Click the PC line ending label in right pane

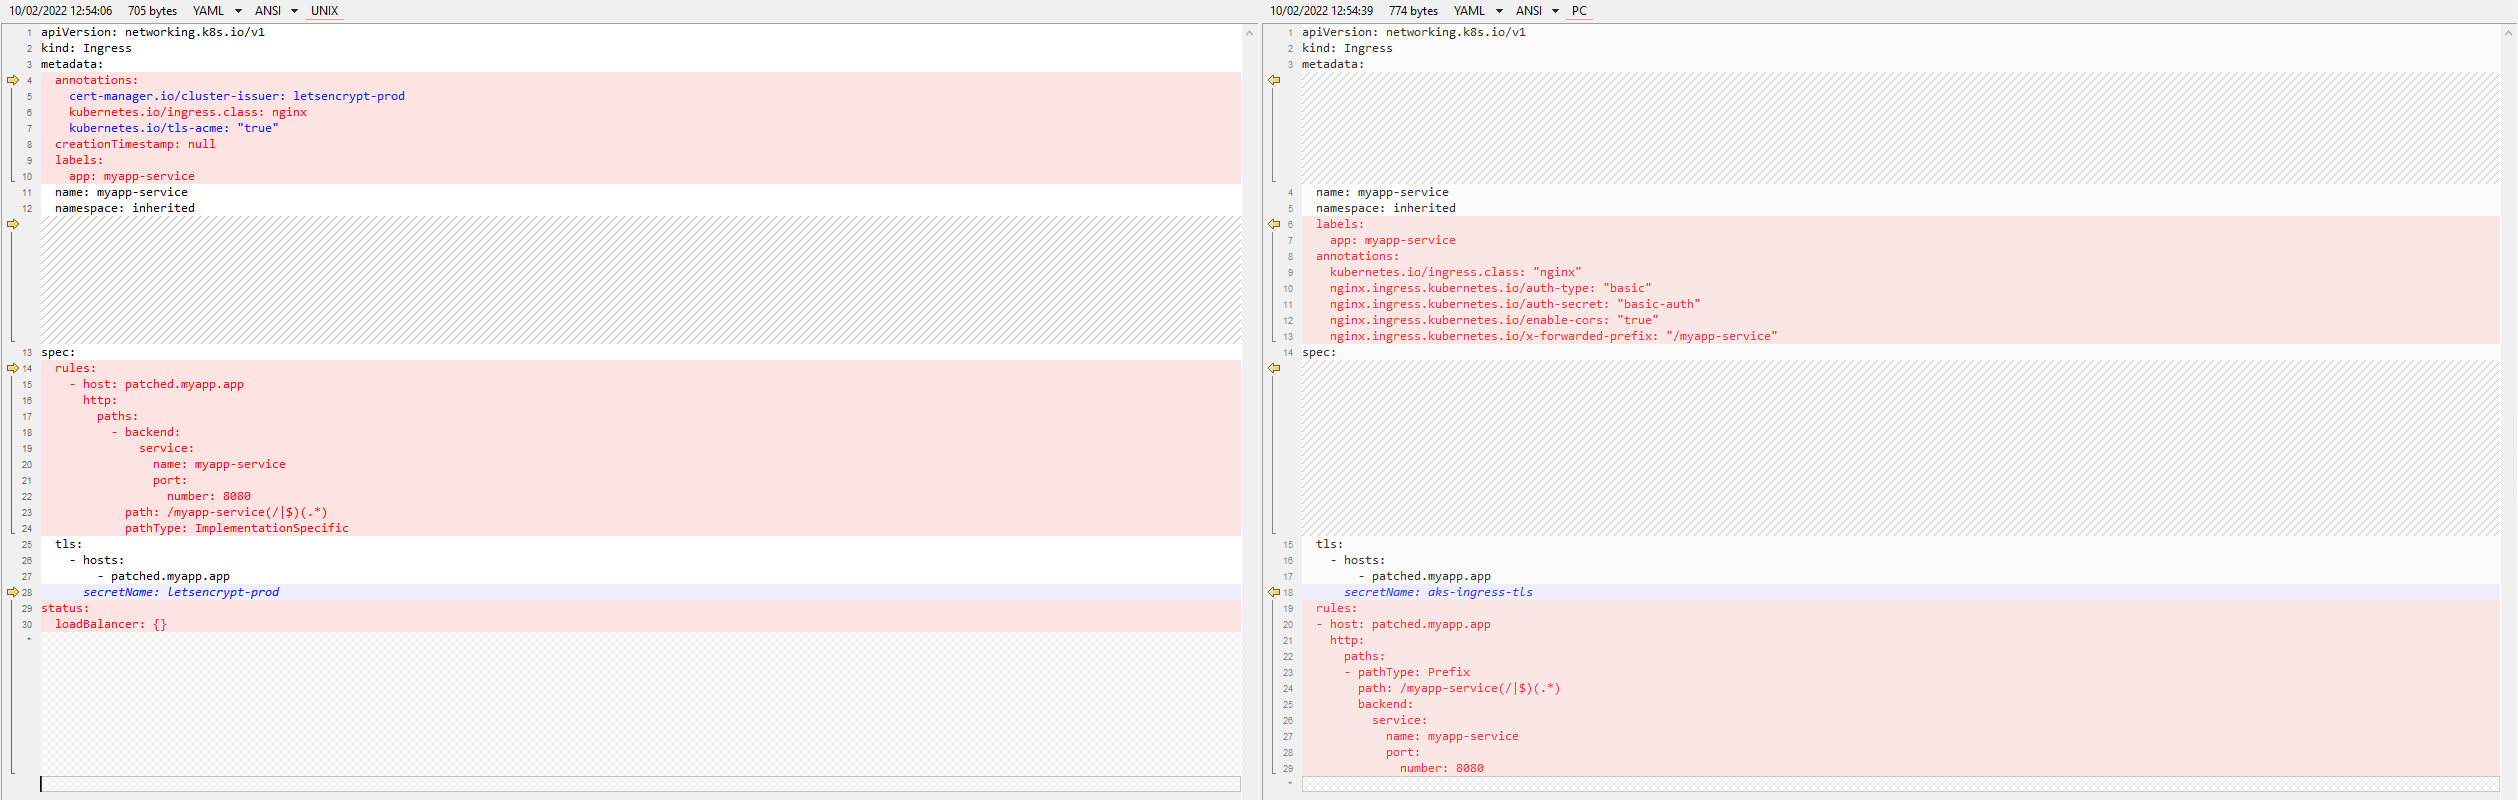tap(1579, 11)
